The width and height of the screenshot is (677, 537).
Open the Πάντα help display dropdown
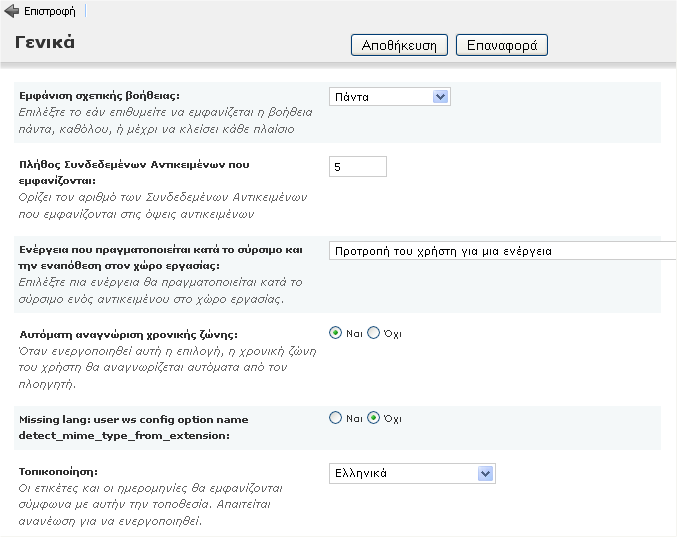pyautogui.click(x=390, y=97)
